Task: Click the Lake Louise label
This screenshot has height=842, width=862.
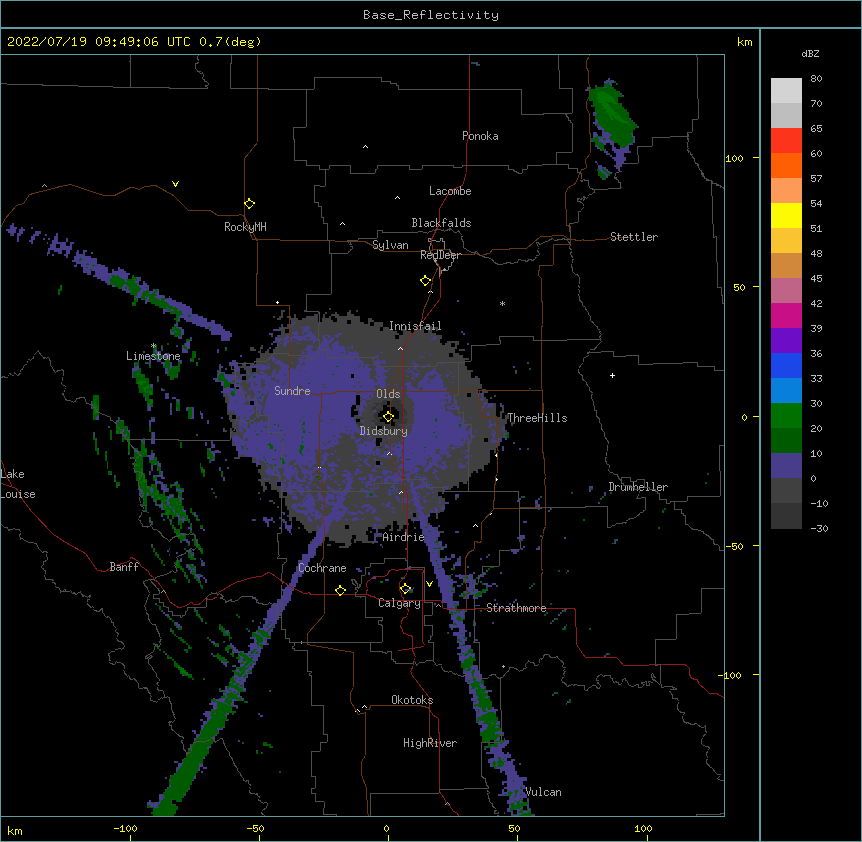Action: (18, 484)
